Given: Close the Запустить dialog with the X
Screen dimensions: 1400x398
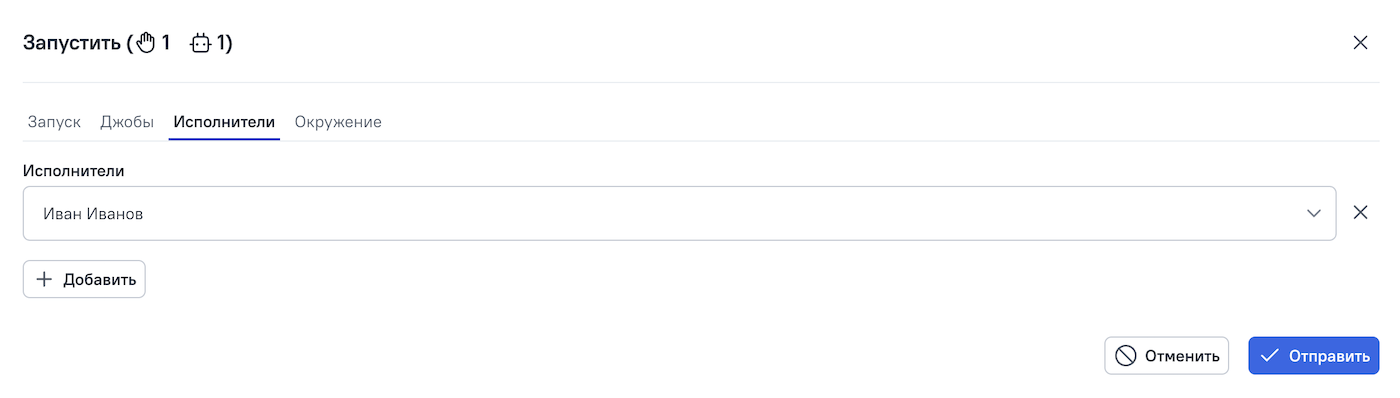Looking at the screenshot, I should point(1360,42).
